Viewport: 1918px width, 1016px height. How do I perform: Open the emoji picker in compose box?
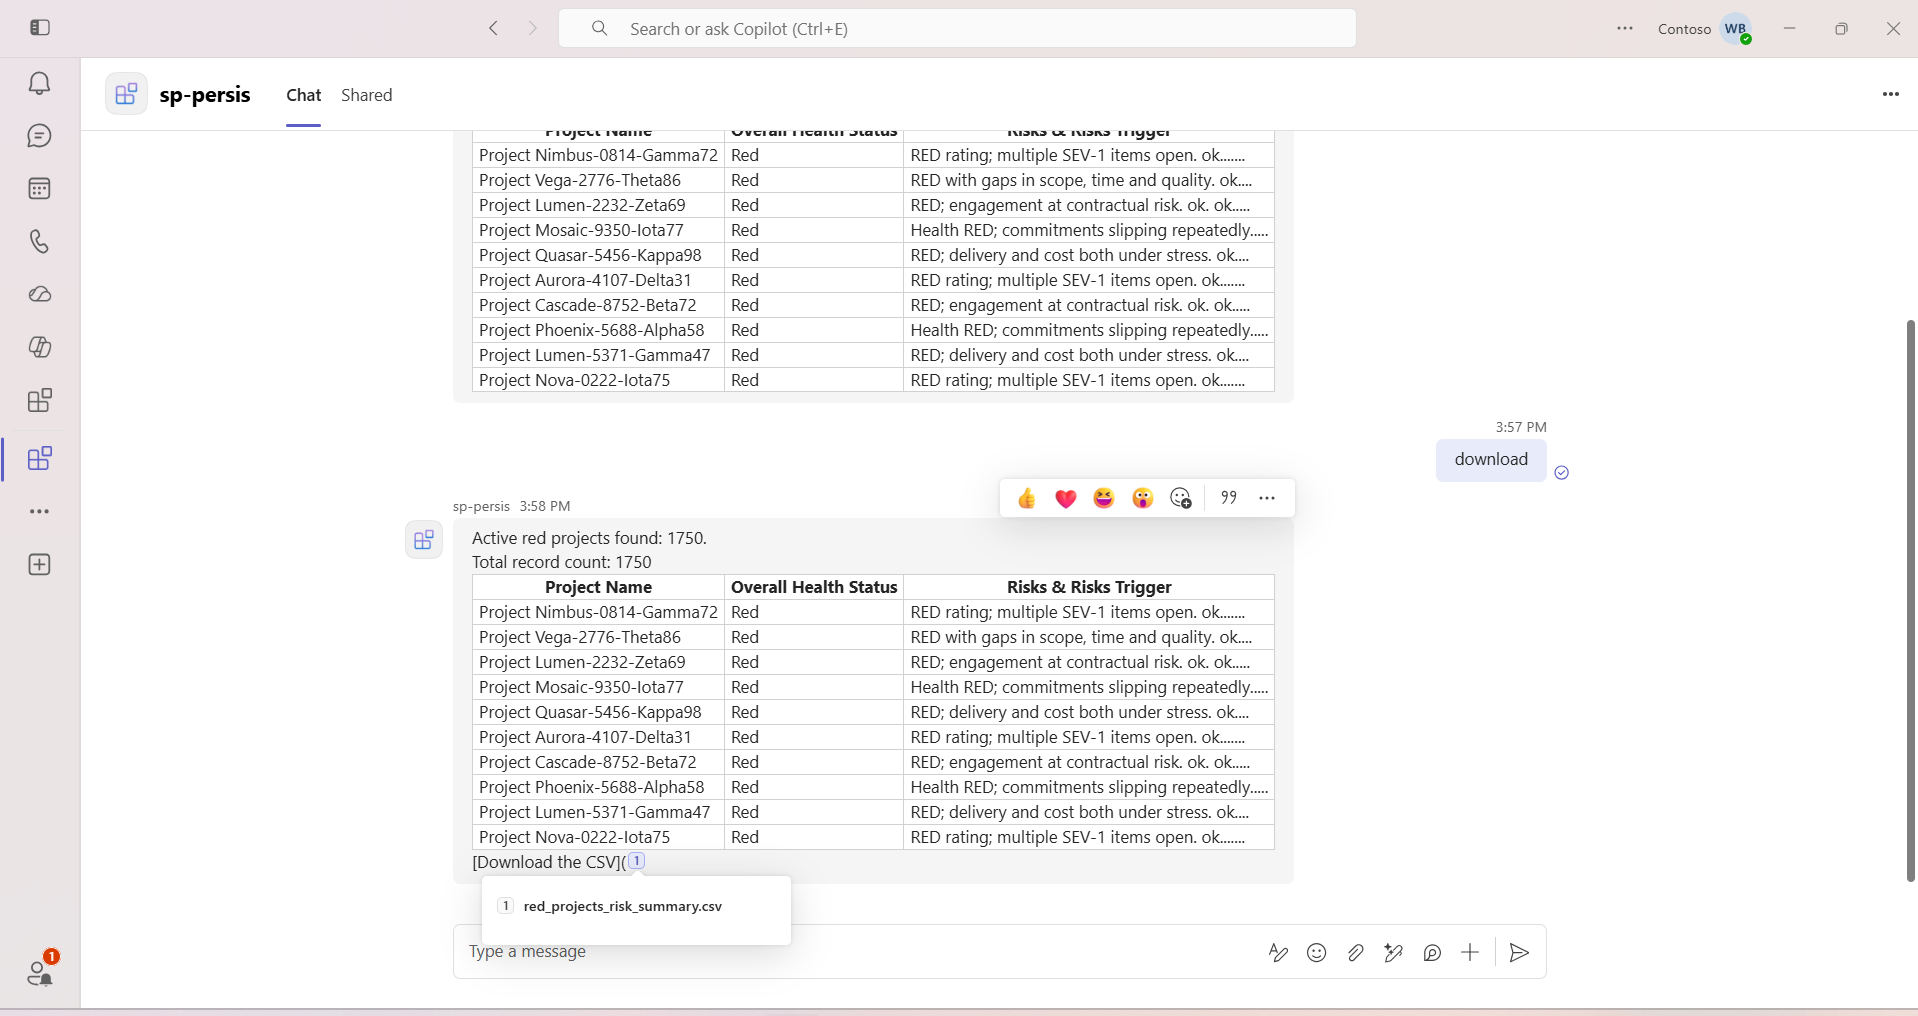[1317, 953]
